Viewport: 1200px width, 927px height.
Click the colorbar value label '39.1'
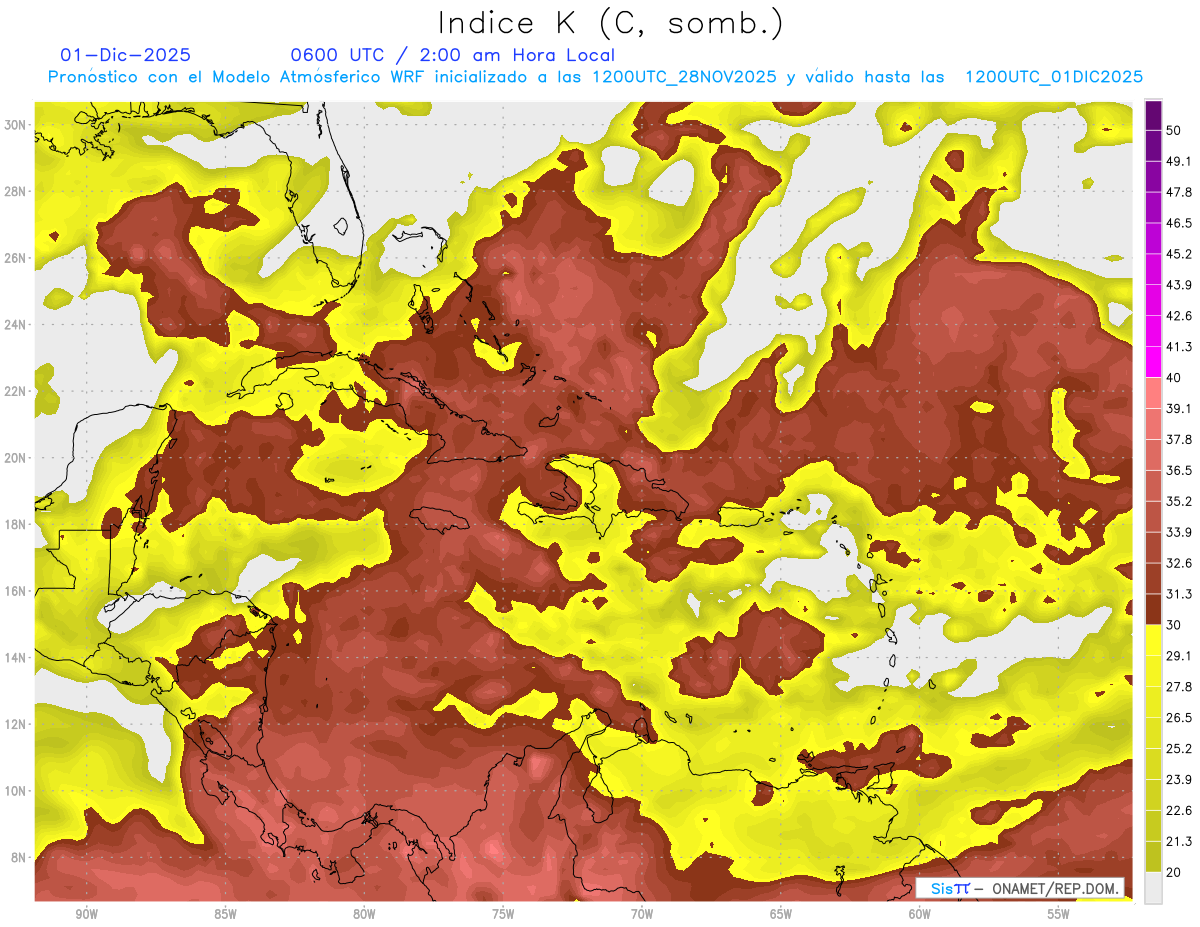1179,408
